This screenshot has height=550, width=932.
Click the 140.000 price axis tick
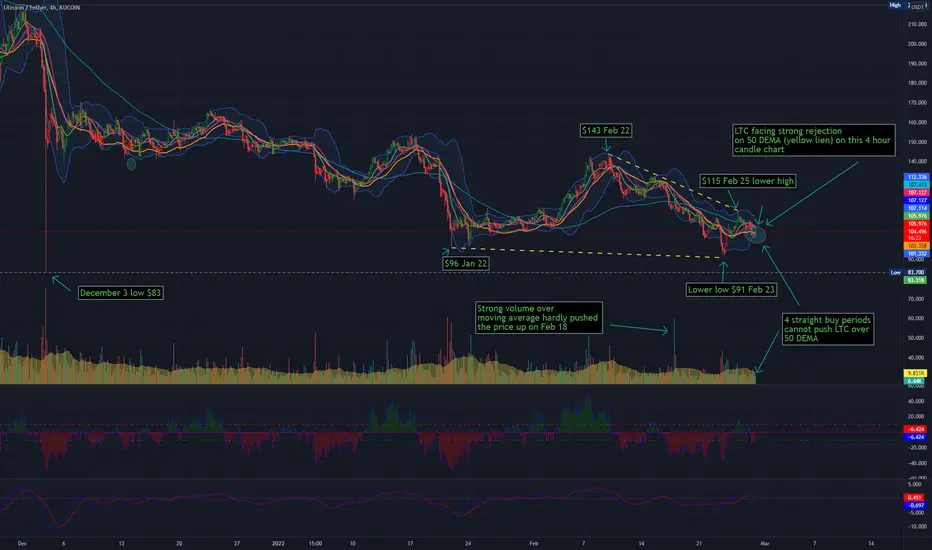coord(917,162)
